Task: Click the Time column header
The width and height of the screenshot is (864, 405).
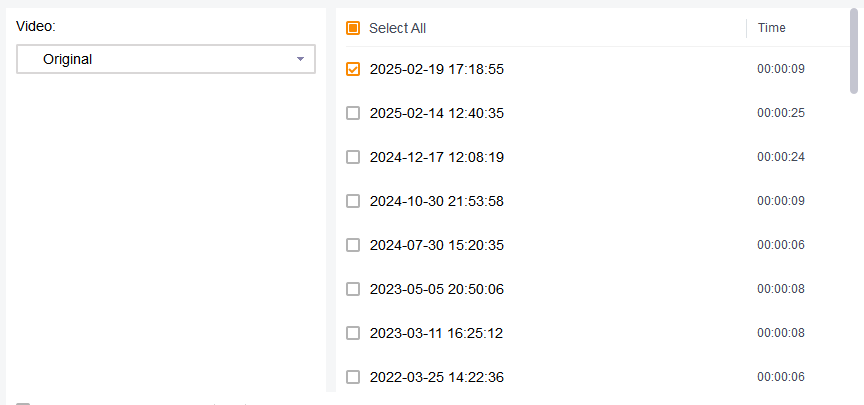Action: (771, 28)
